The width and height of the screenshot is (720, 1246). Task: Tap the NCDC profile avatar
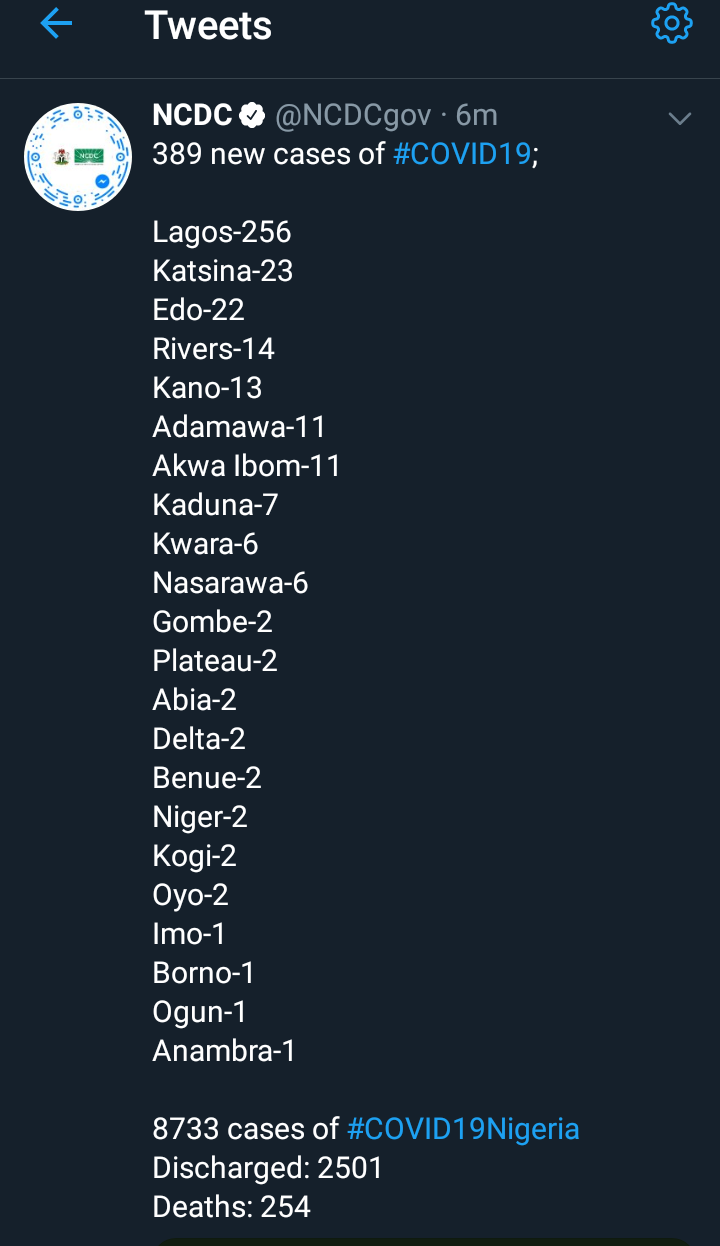78,157
